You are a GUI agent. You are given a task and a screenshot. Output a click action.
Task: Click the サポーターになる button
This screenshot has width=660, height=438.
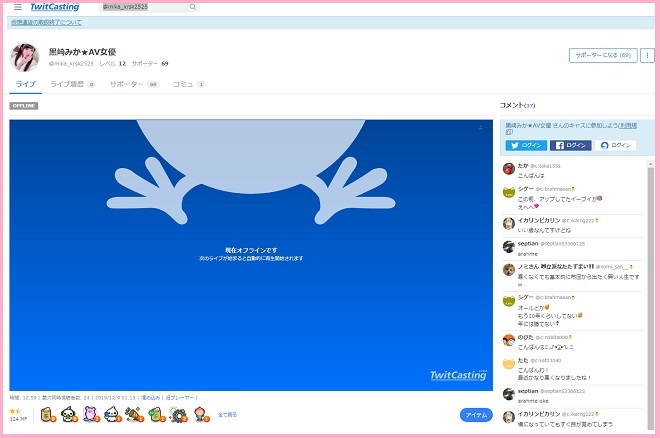[x=601, y=56]
